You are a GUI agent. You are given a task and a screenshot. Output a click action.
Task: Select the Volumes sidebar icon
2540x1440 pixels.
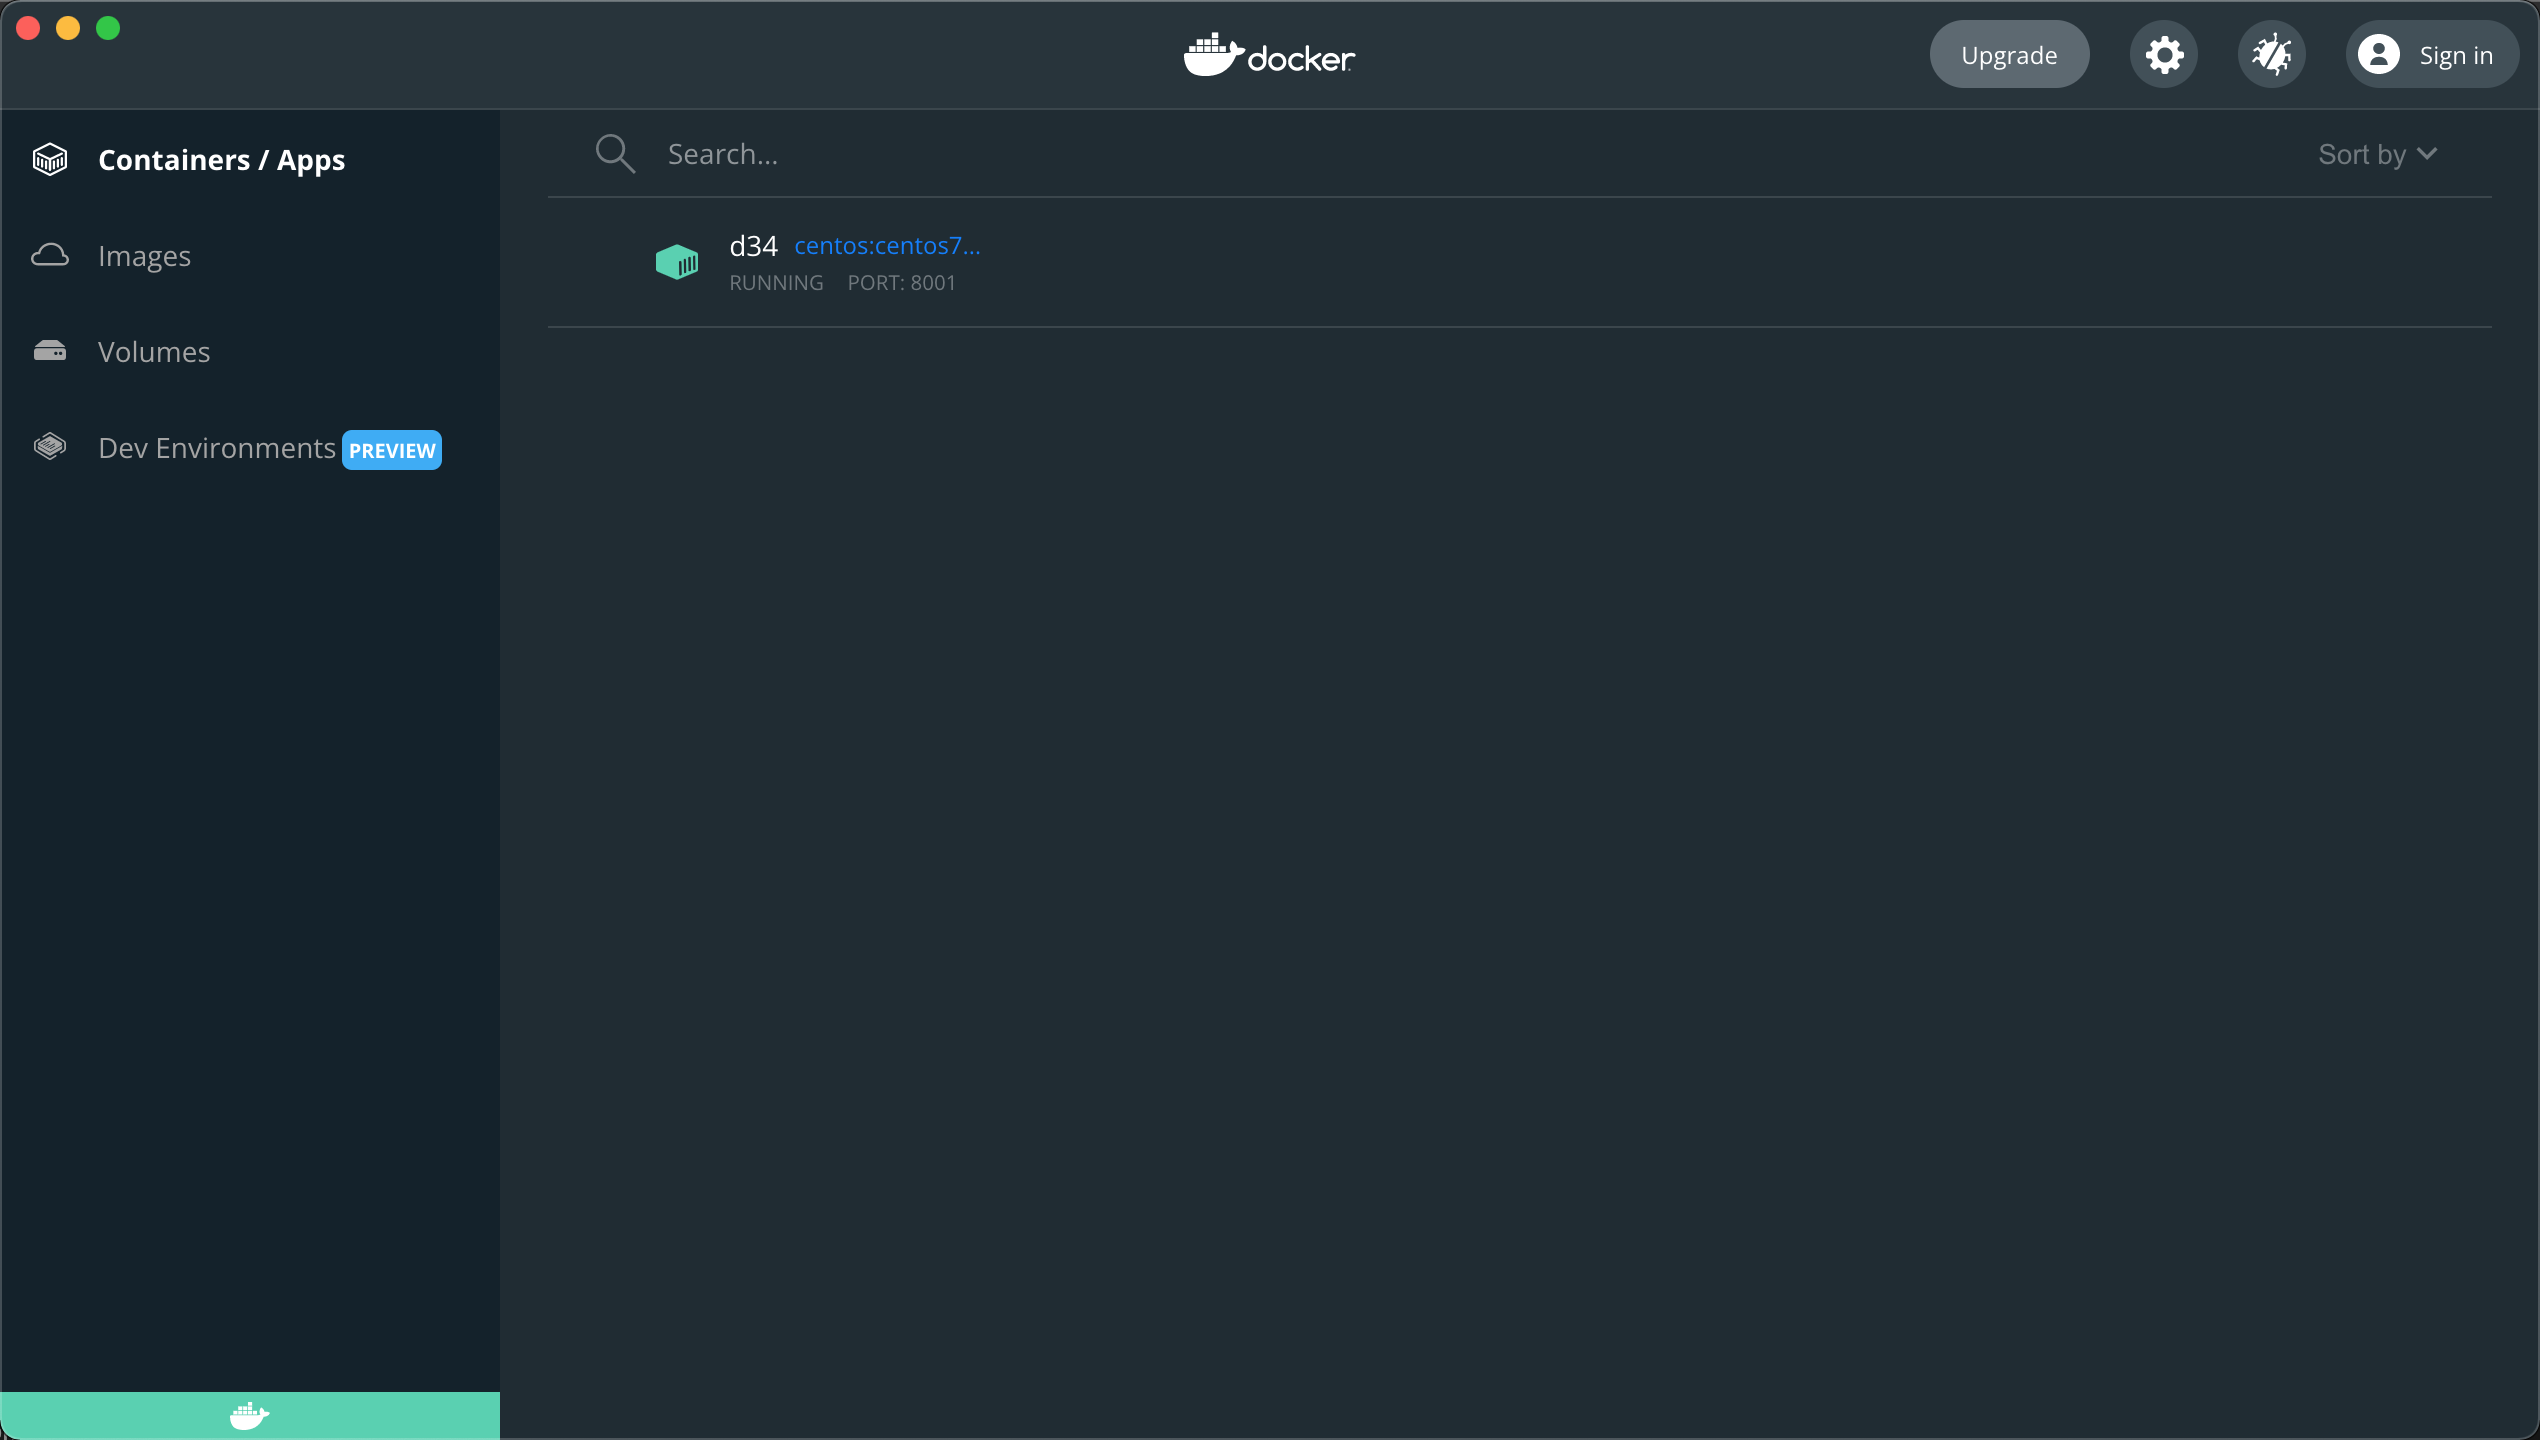coord(50,351)
